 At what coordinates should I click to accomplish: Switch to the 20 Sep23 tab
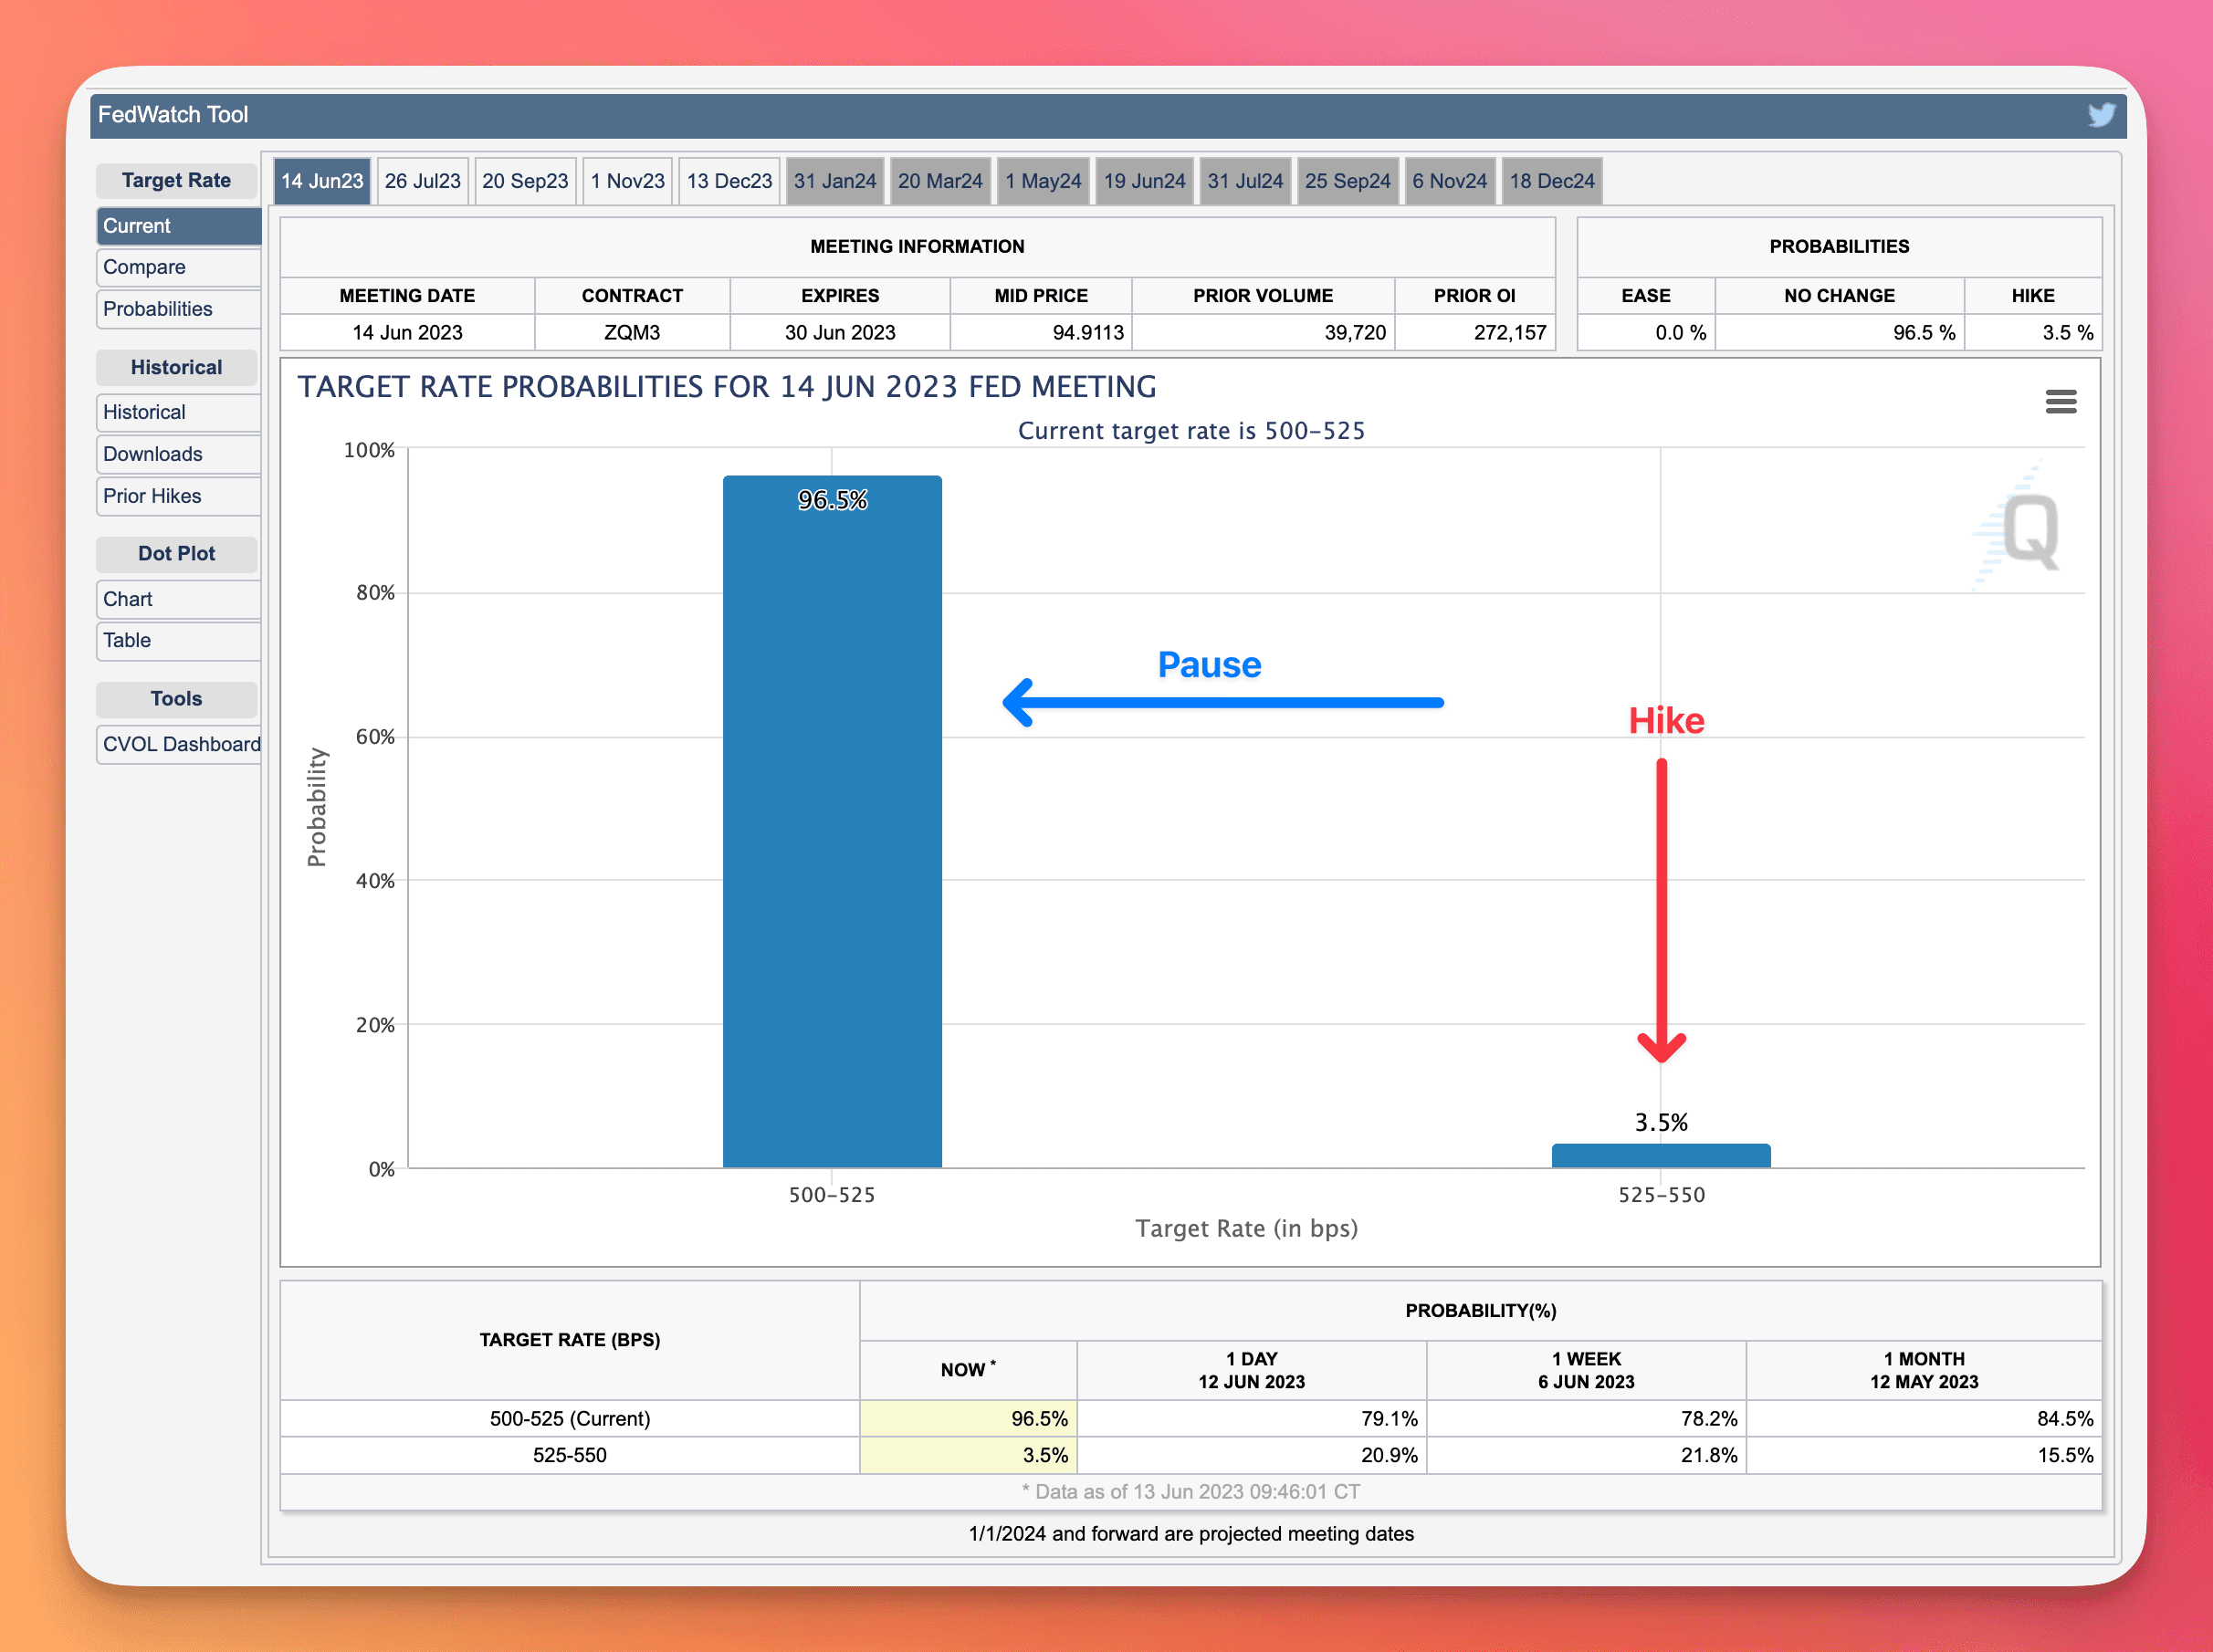point(524,181)
